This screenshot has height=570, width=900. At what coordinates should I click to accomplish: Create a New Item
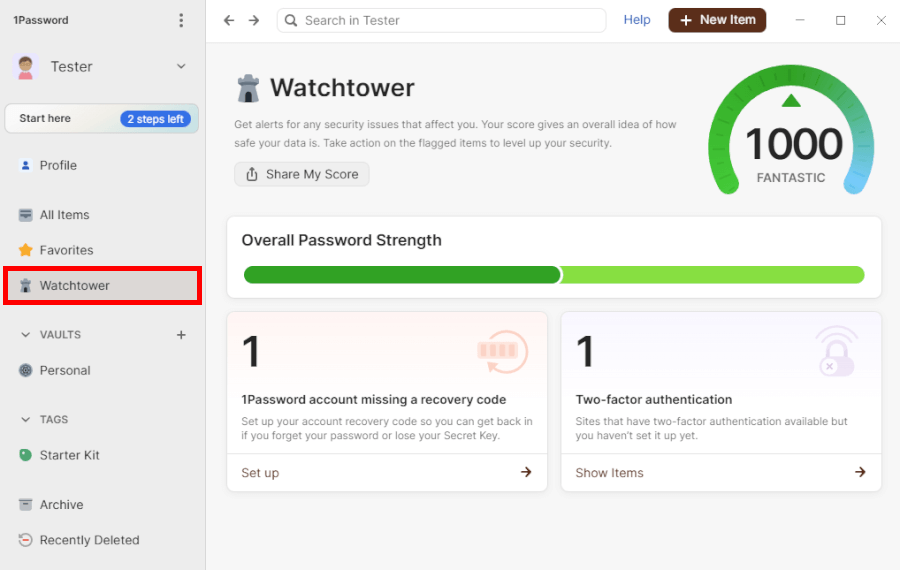[717, 20]
